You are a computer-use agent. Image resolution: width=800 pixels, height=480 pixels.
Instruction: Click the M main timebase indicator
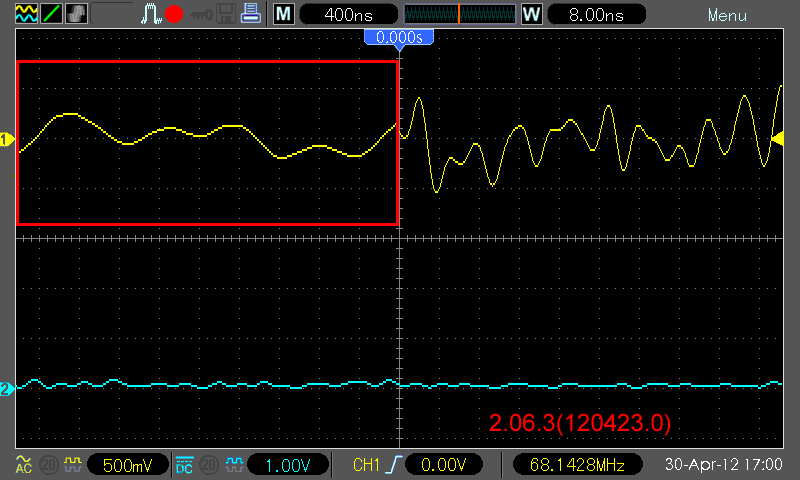pos(284,14)
